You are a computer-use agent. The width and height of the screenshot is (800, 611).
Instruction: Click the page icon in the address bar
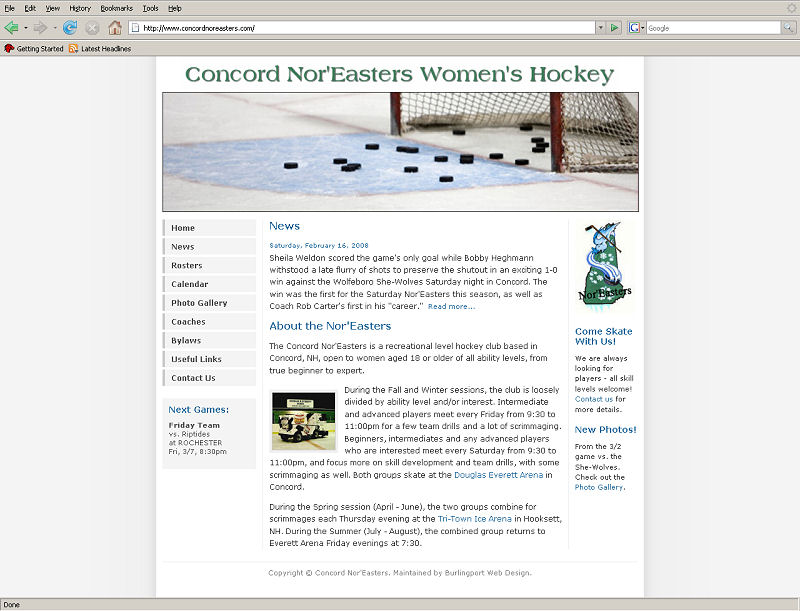pyautogui.click(x=134, y=28)
